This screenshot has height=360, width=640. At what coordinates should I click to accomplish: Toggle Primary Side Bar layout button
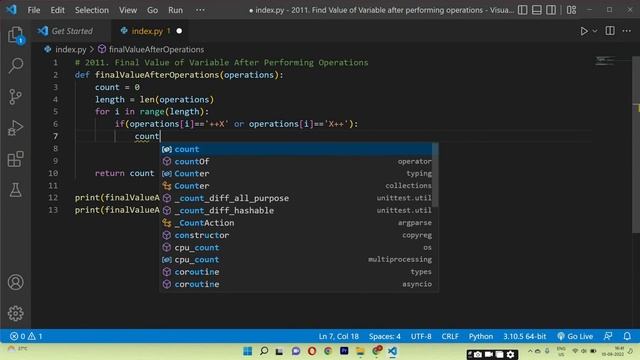(522, 10)
